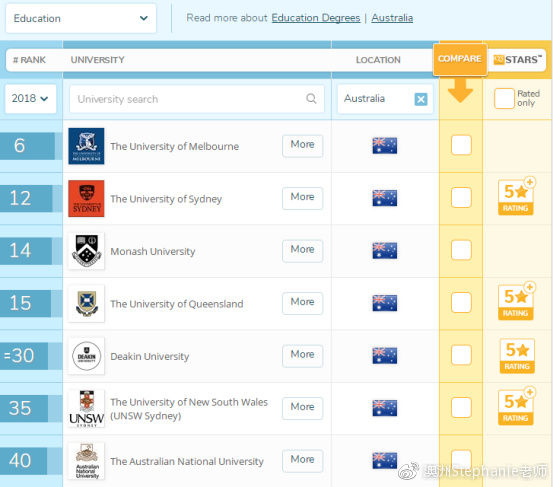The height and width of the screenshot is (487, 554).
Task: Follow the Australia link at the top
Action: tap(392, 18)
